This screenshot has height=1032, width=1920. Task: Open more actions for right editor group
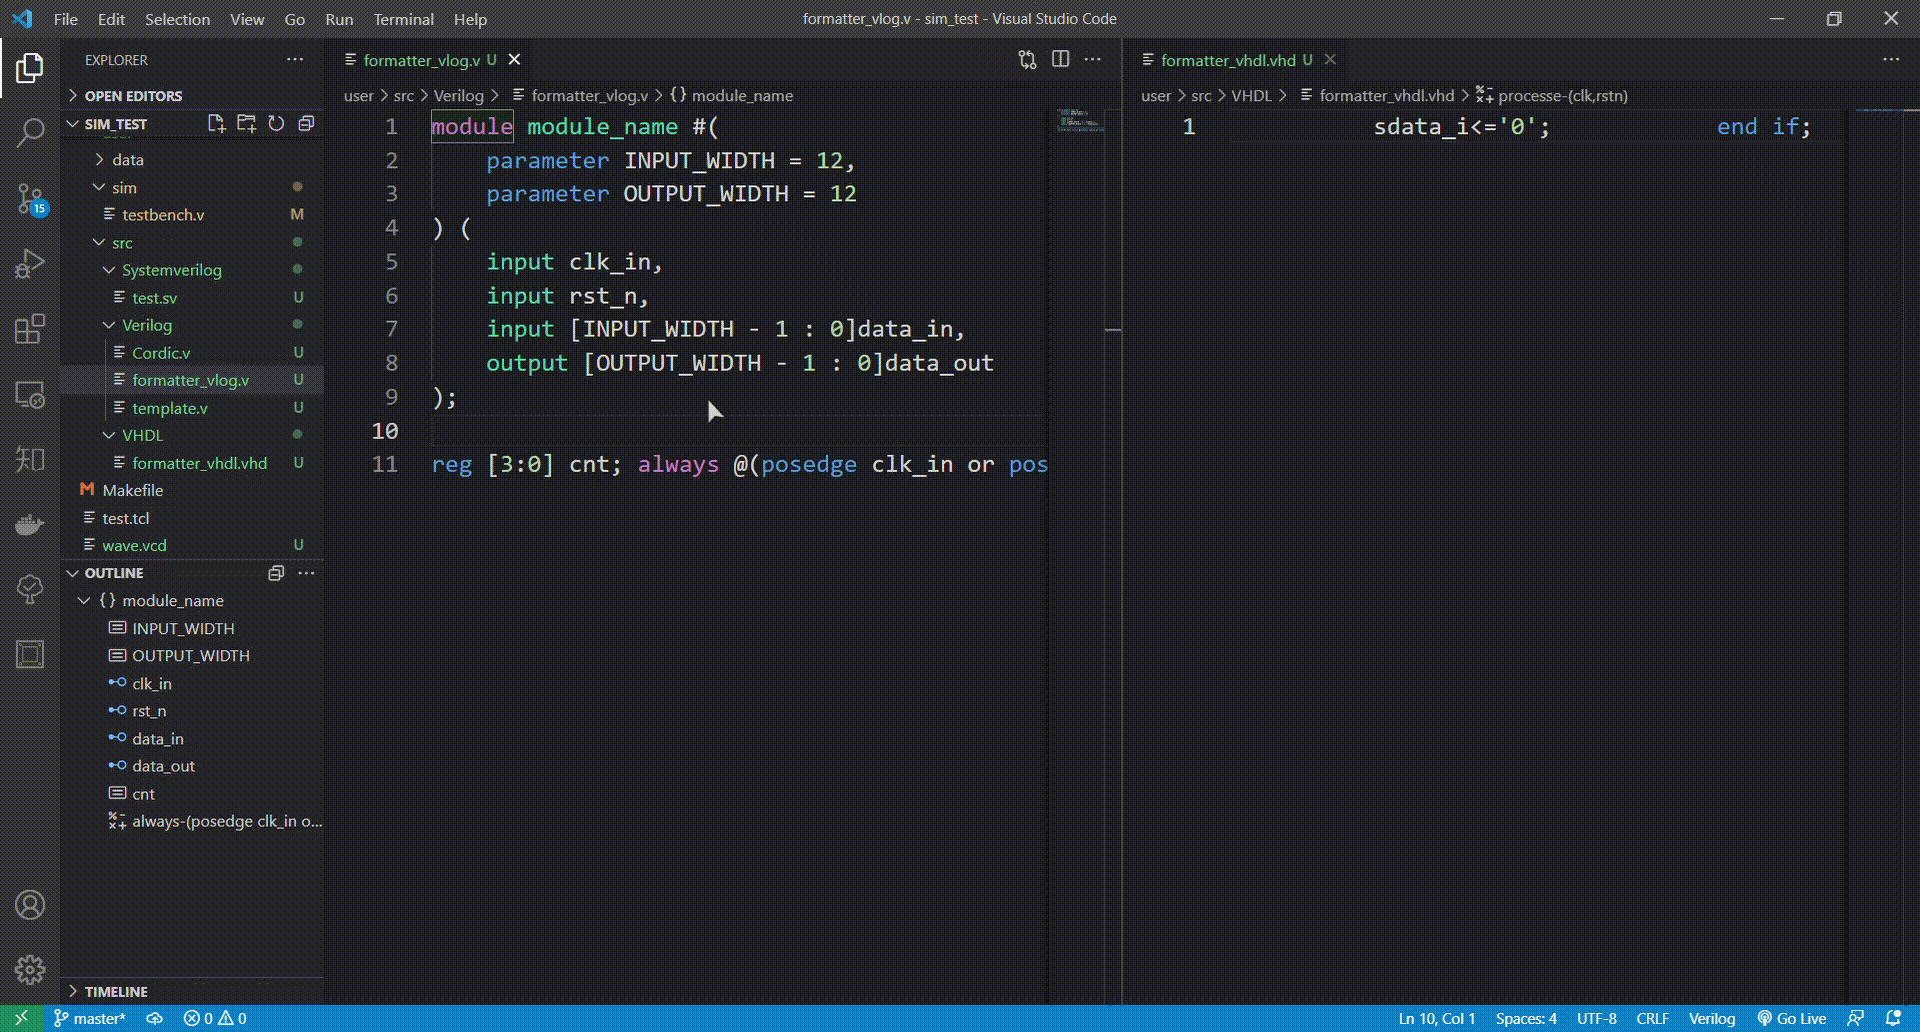coord(1891,60)
